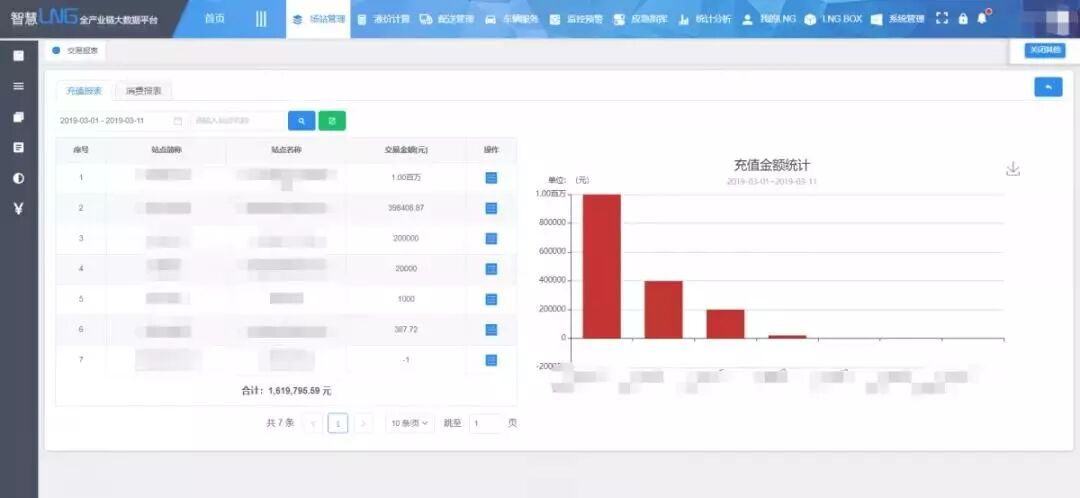Click the 交易金额(元) column header
This screenshot has height=498, width=1080.
click(x=406, y=149)
